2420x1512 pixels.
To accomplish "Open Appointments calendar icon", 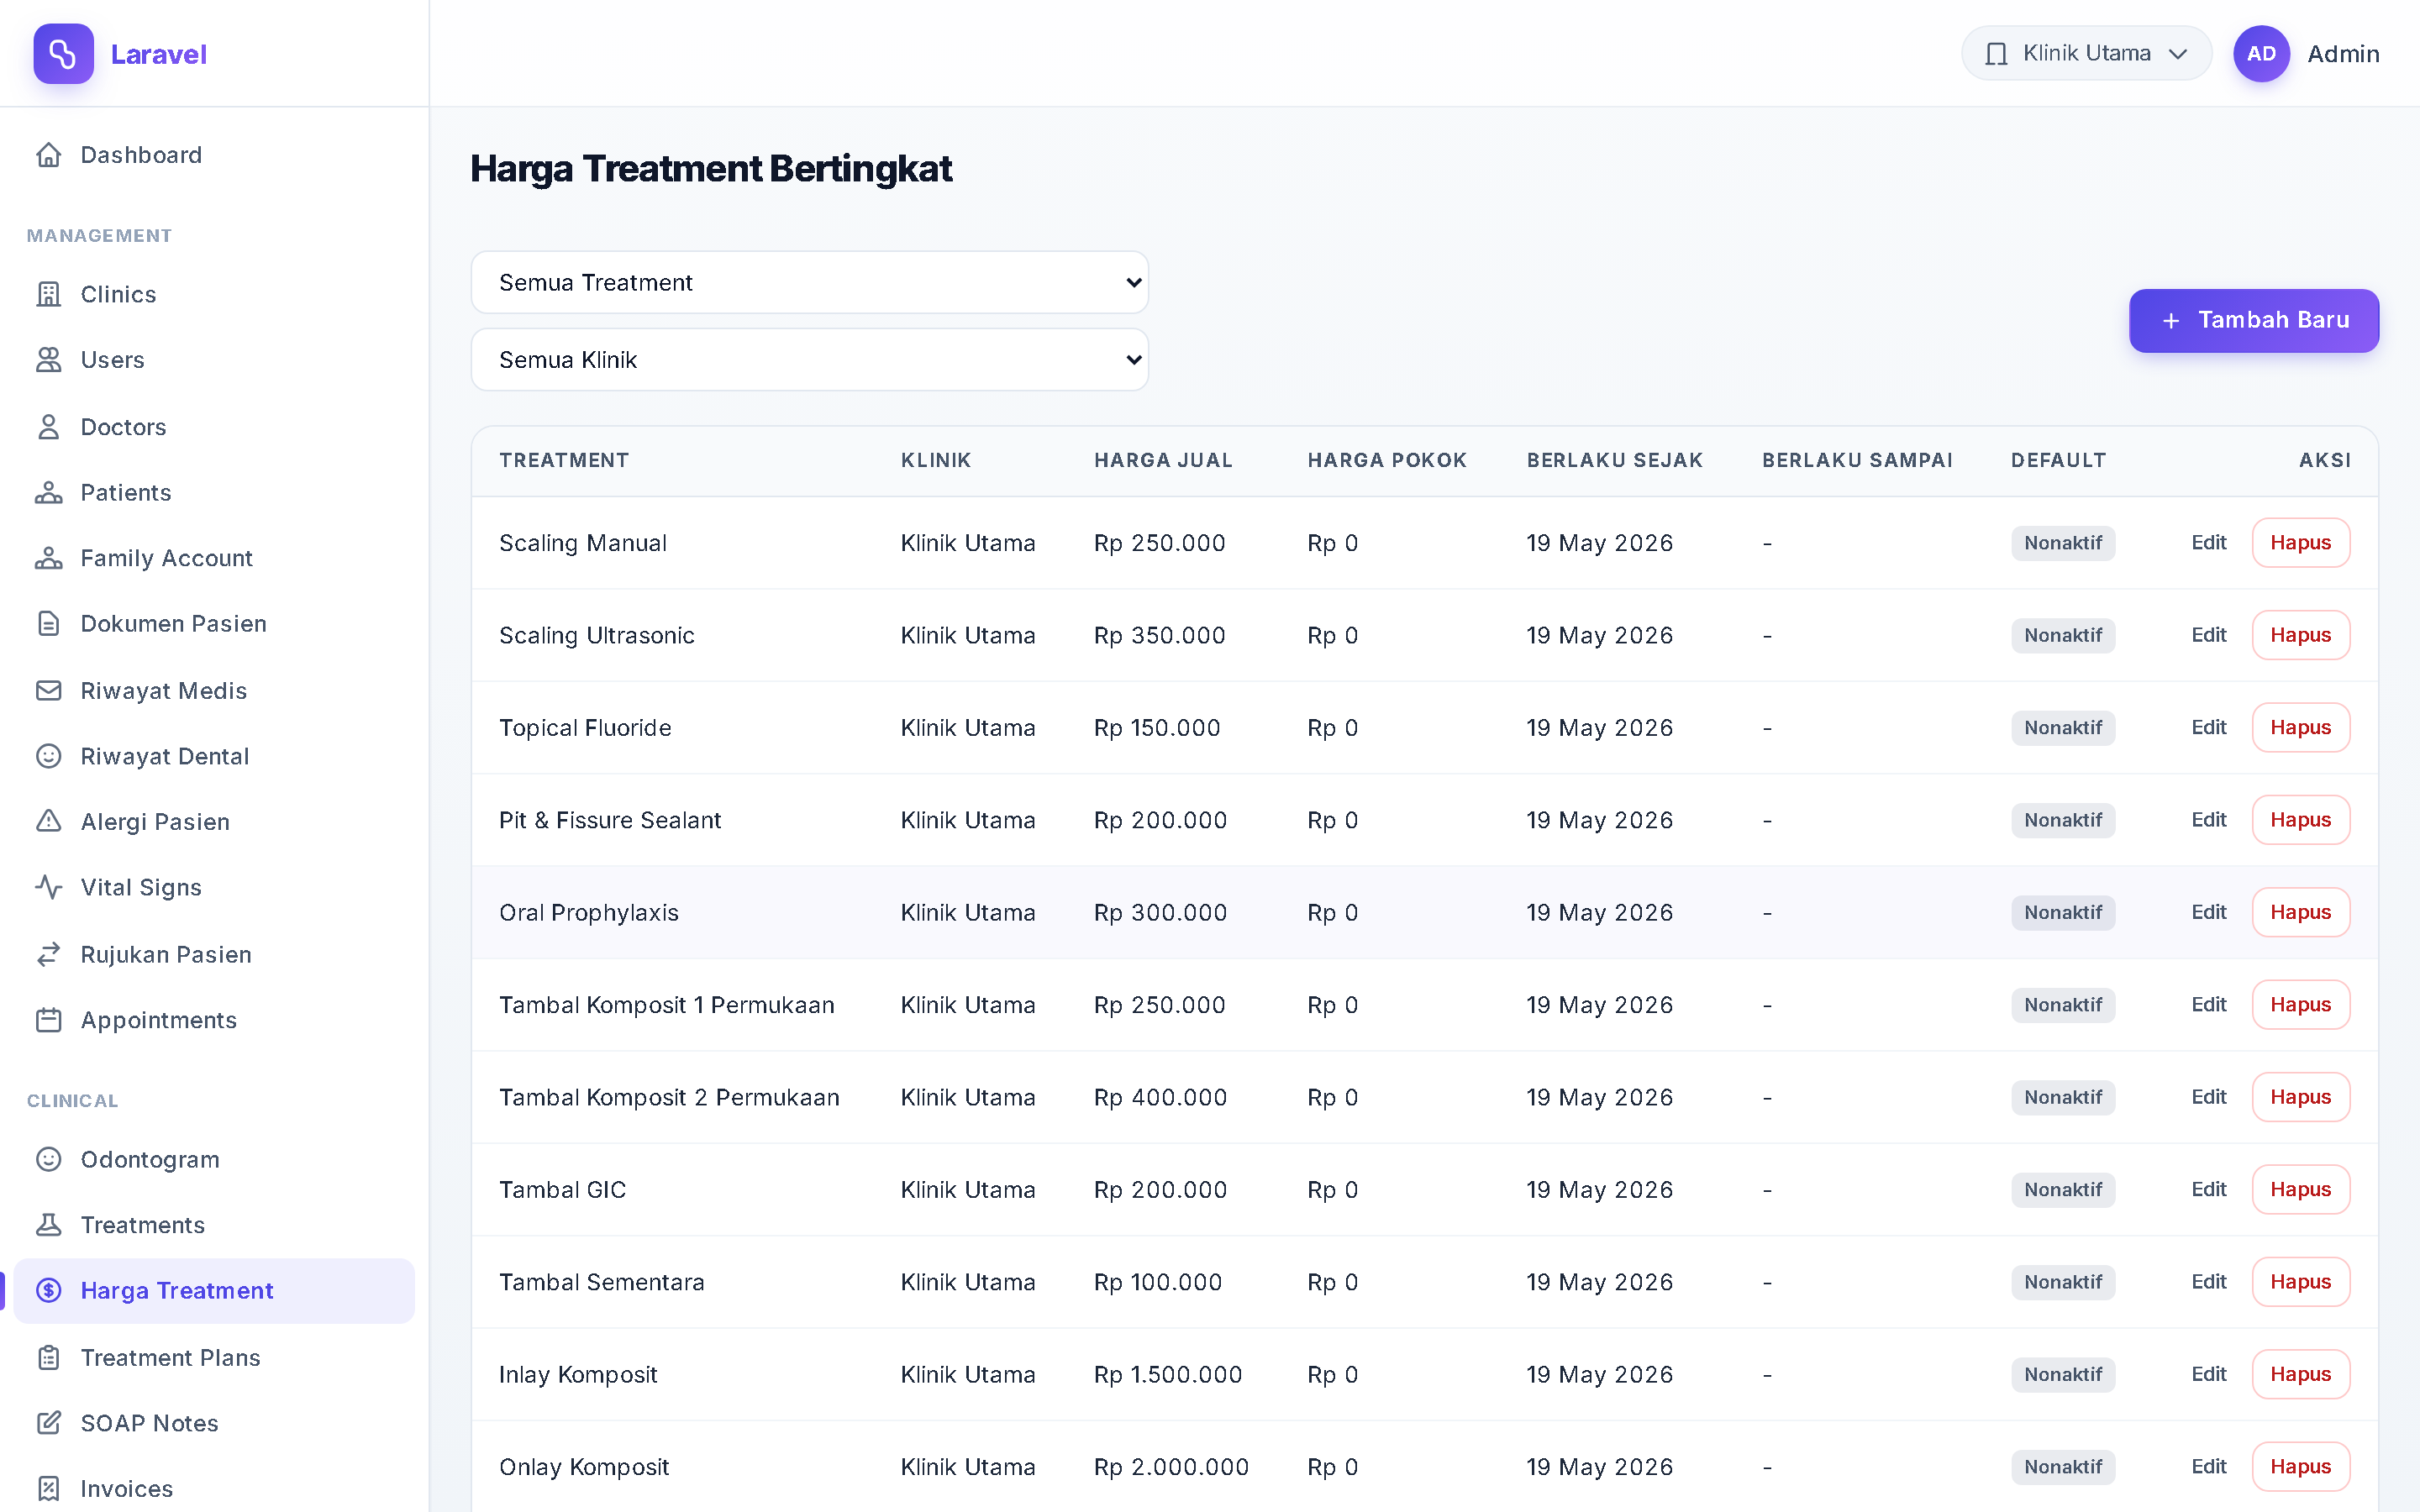I will [x=48, y=1020].
